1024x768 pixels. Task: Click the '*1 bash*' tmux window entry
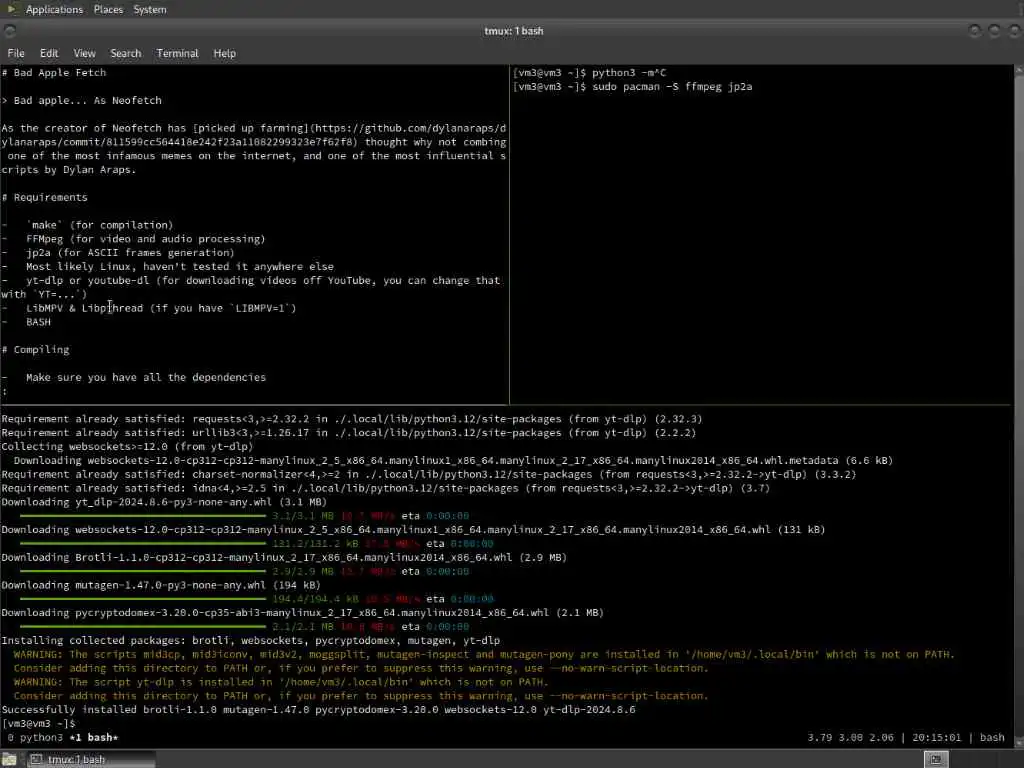pos(94,737)
